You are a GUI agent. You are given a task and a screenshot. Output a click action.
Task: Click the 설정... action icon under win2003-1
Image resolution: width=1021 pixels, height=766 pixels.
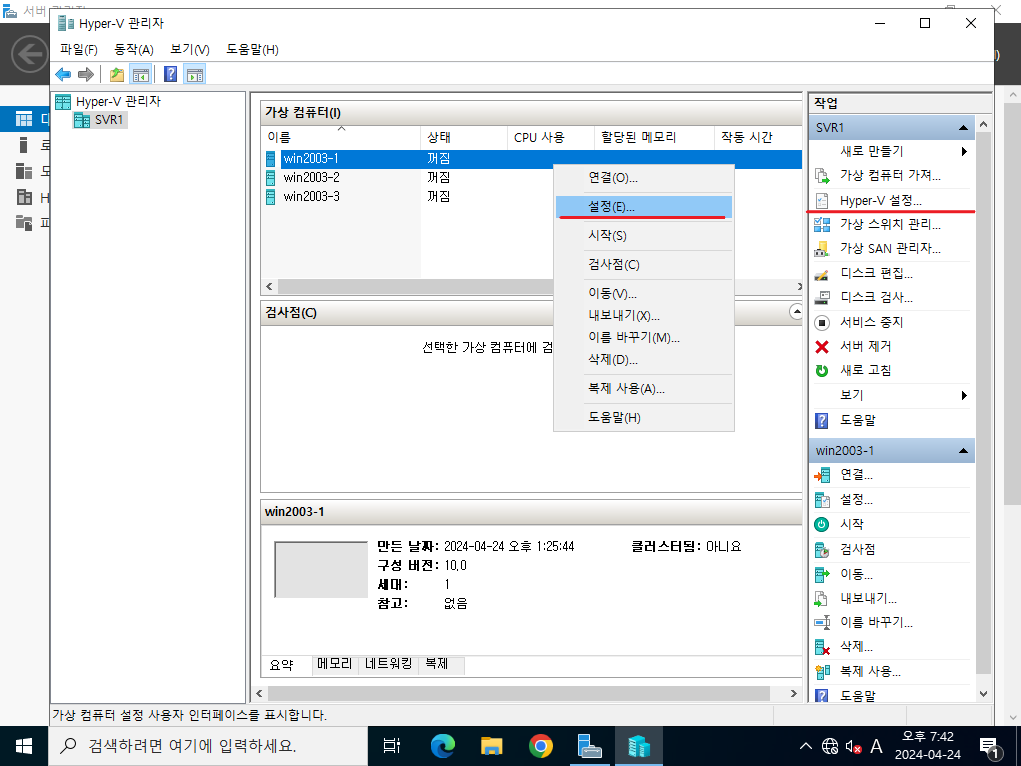pos(822,500)
